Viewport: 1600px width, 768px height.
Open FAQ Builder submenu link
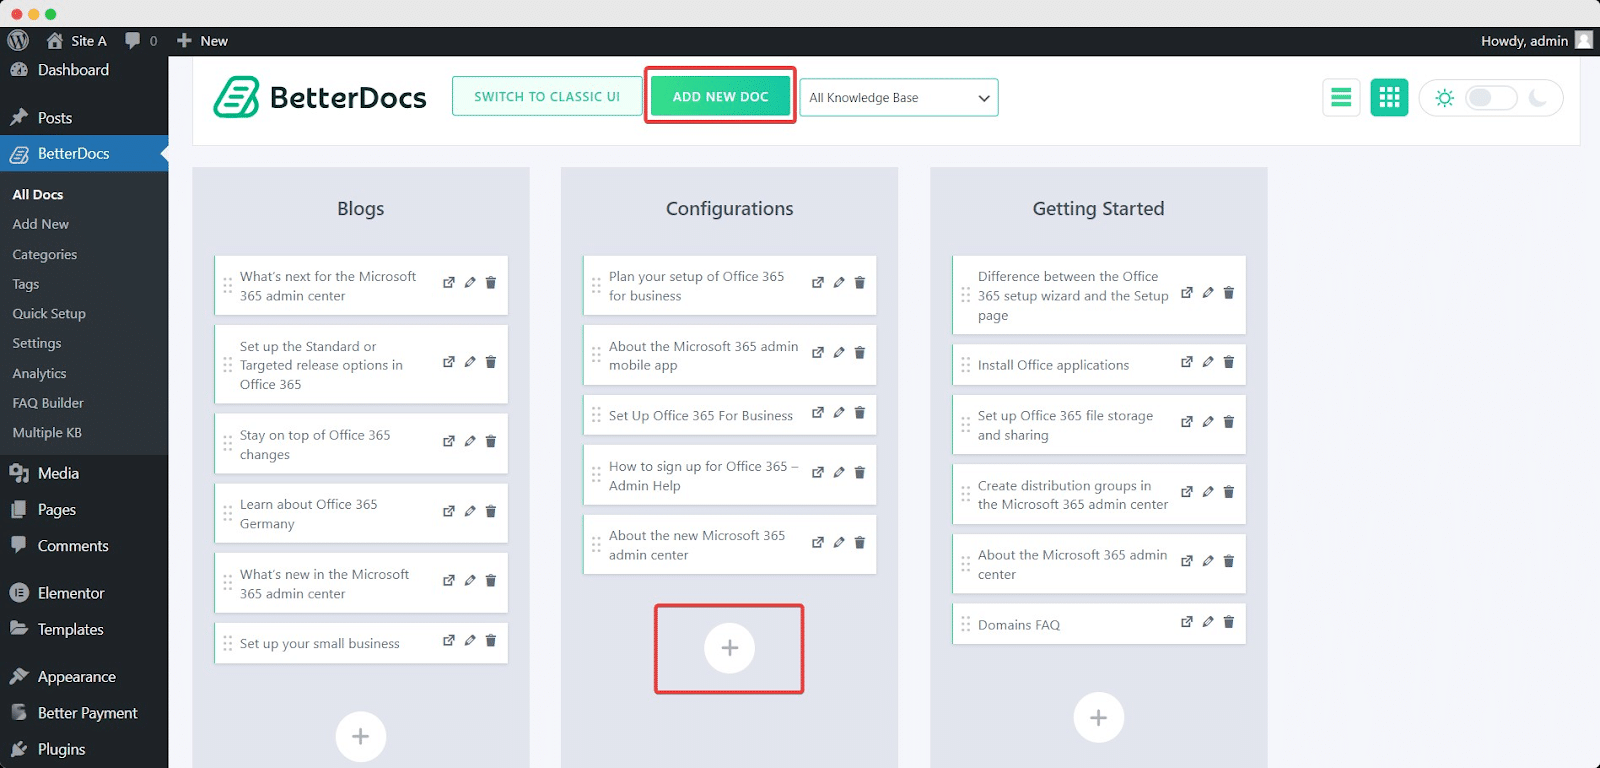pyautogui.click(x=48, y=403)
